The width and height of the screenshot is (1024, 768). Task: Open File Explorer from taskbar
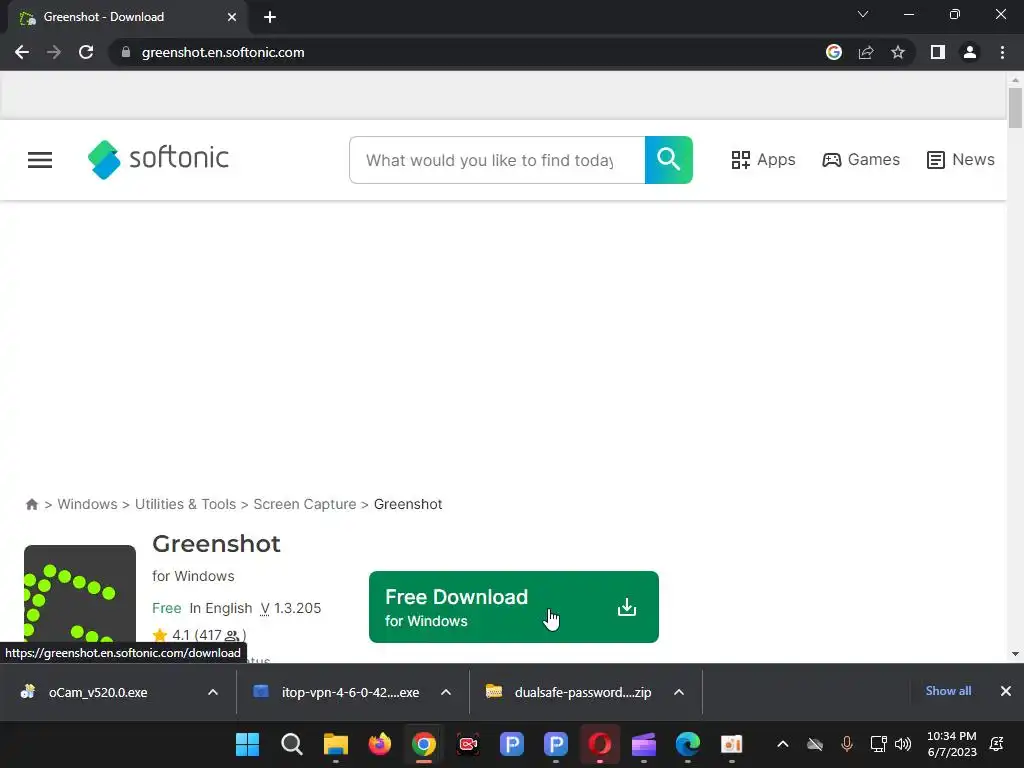tap(336, 744)
